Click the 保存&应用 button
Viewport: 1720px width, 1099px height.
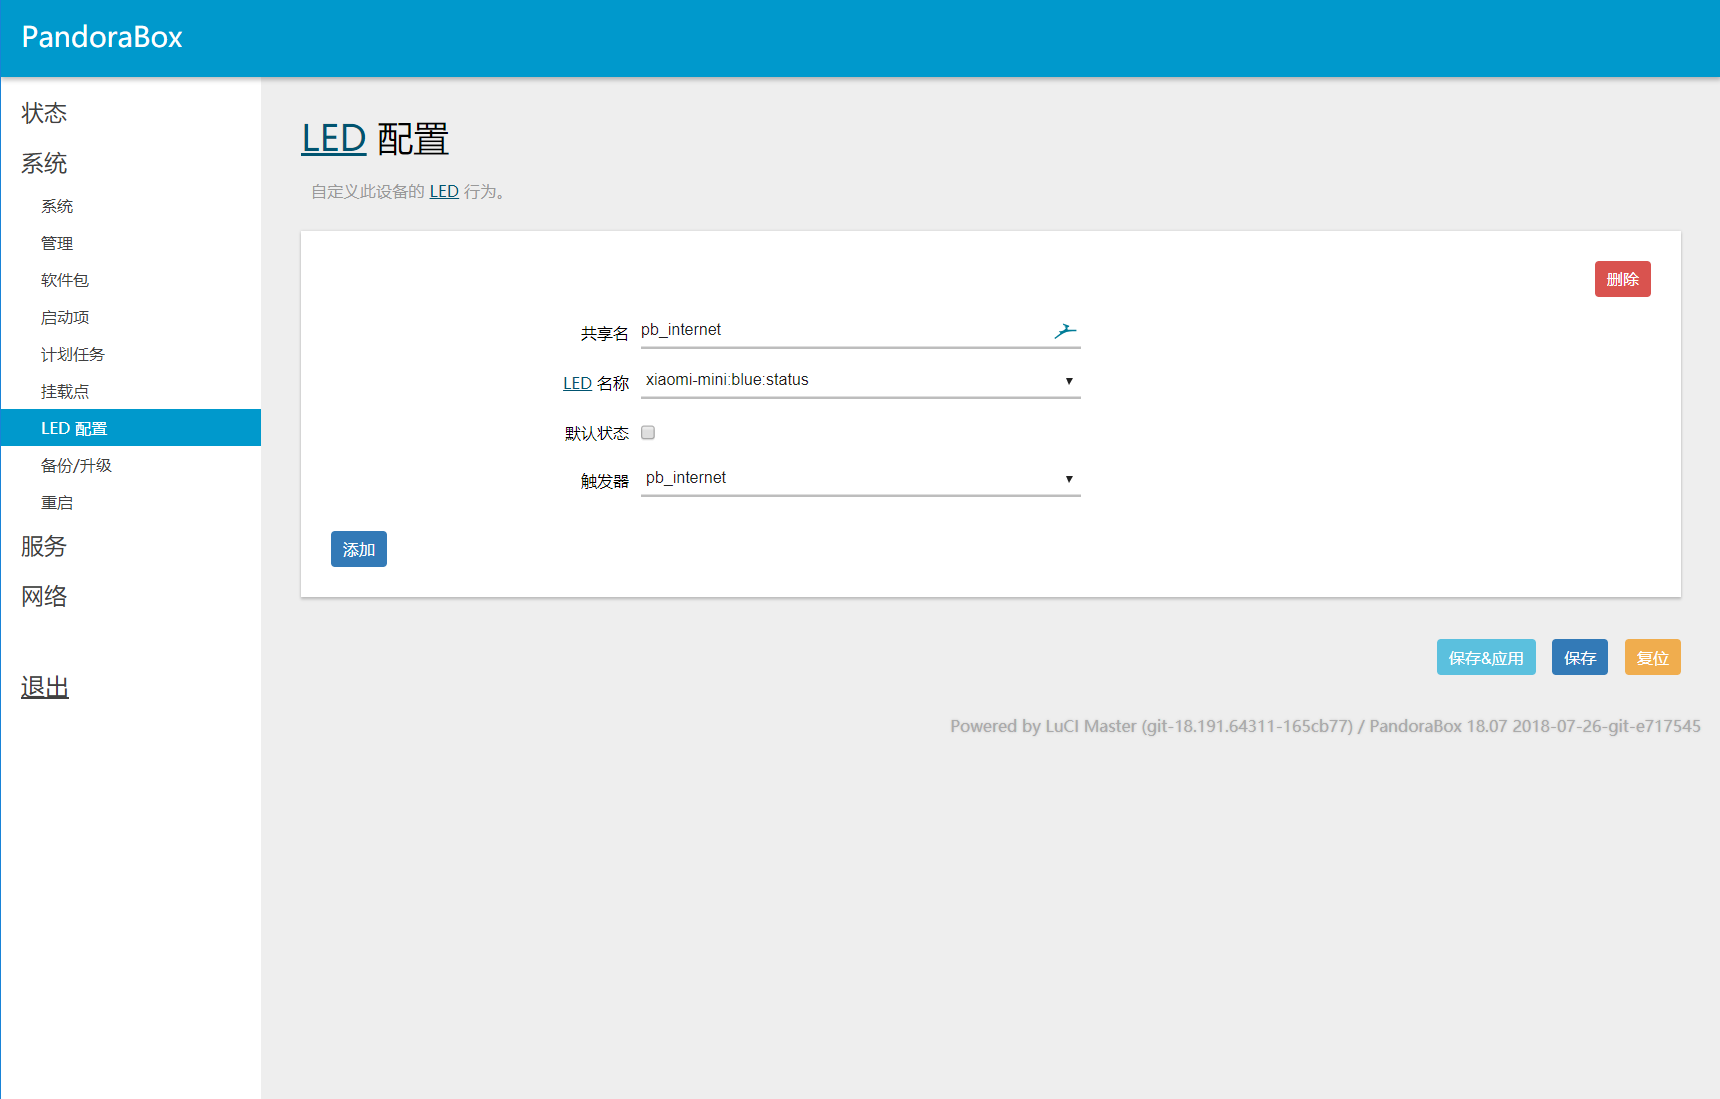[x=1485, y=658]
